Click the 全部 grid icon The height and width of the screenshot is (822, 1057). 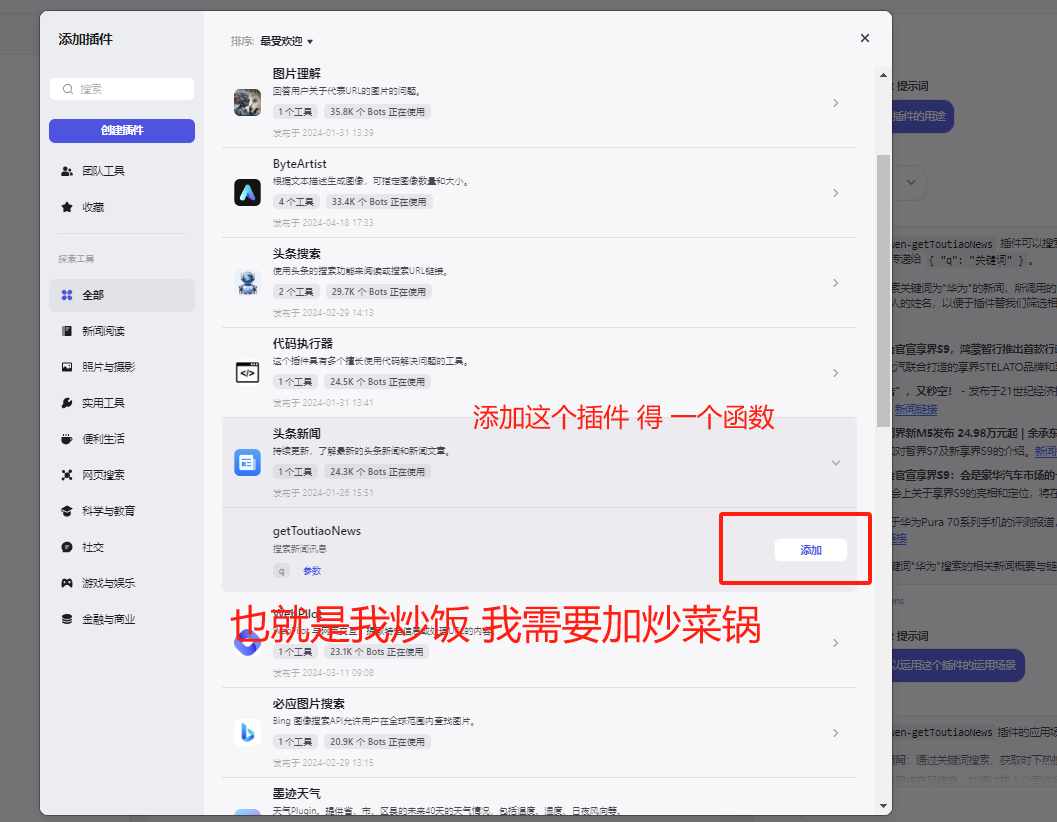pos(67,295)
